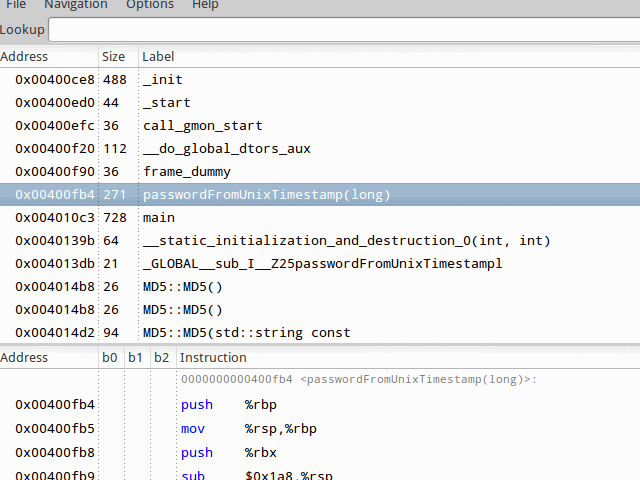Viewport: 640px width, 480px height.
Task: Click size value 271
Action: click(115, 194)
